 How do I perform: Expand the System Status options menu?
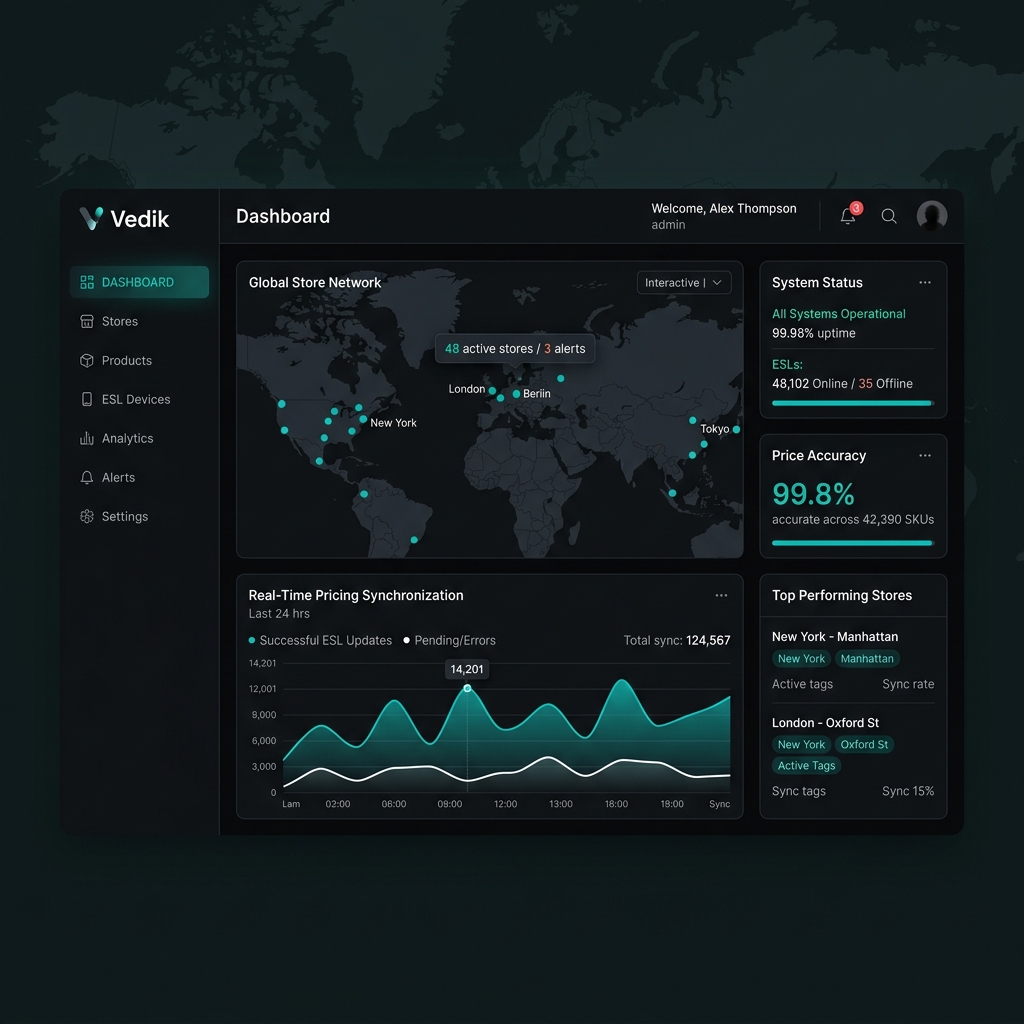(x=925, y=282)
